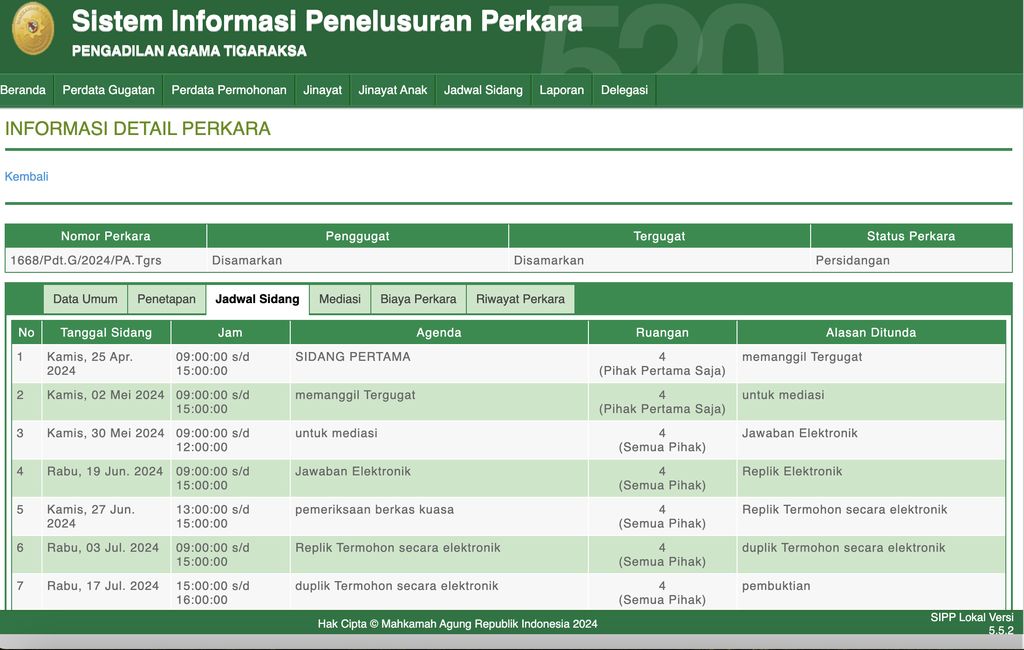This screenshot has width=1024, height=650.
Task: Click the Persidangan status value
Action: 852,260
